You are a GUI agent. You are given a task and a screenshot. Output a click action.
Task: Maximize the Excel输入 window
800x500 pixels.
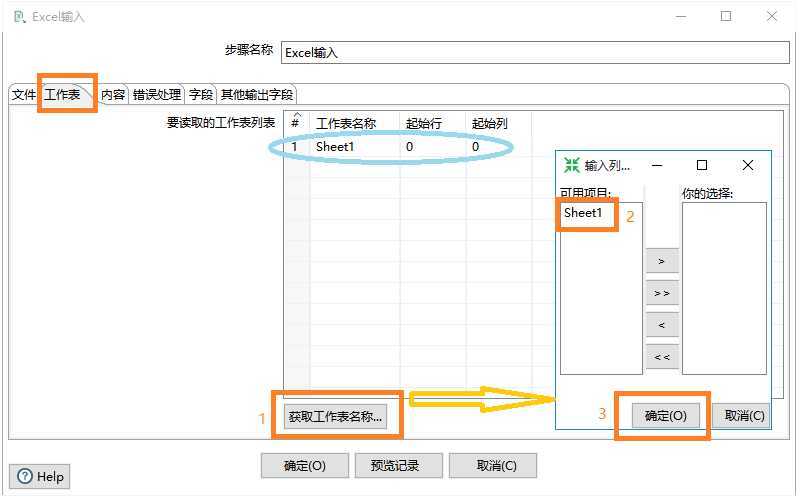tap(726, 16)
